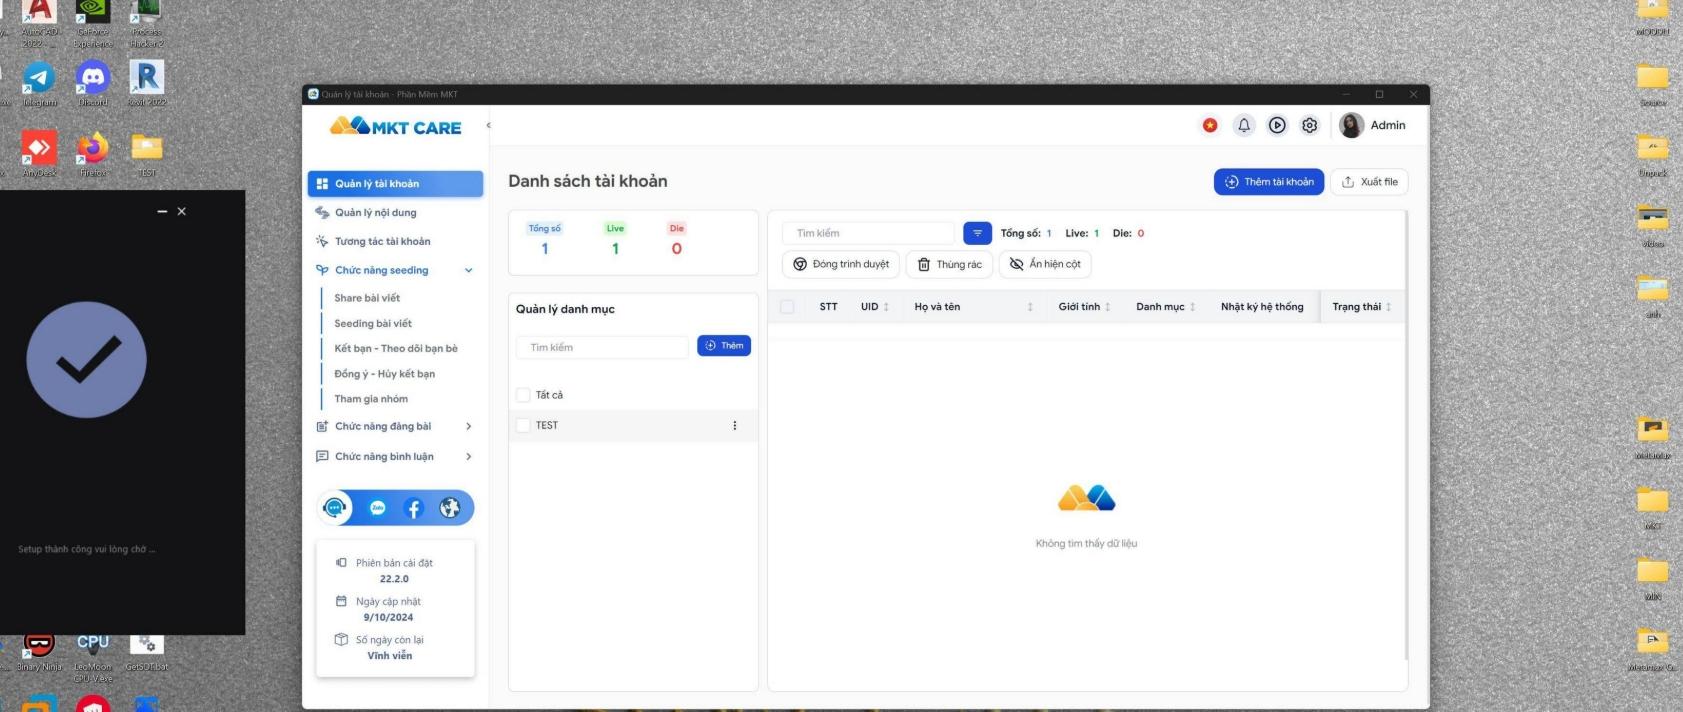Click the 'Xuất file' export button
Viewport: 1683px width, 712px height.
1369,182
